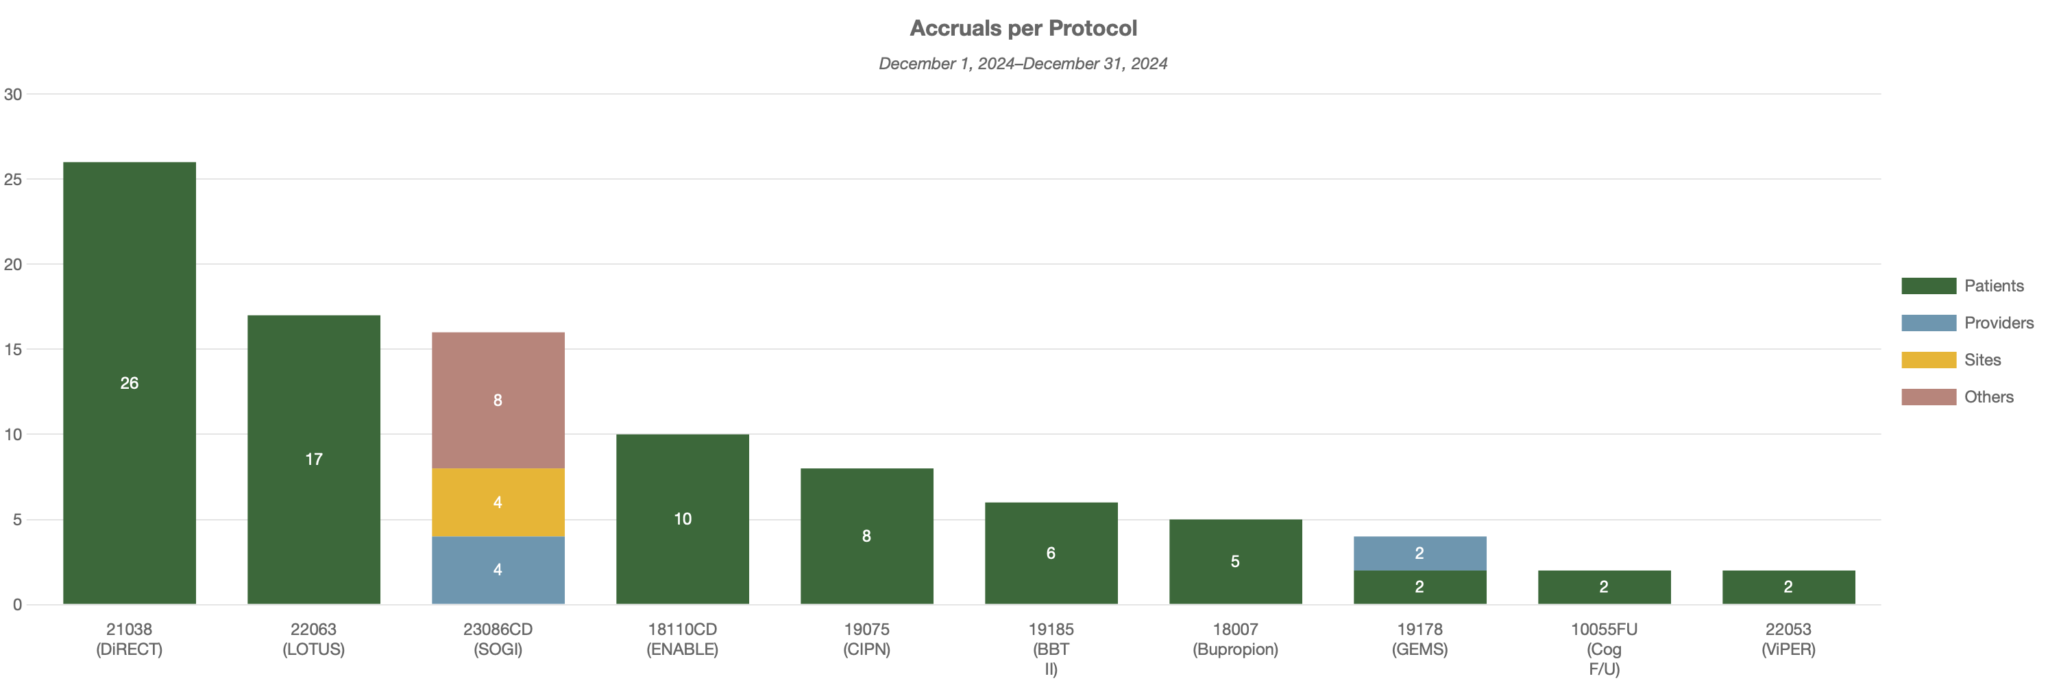Toggle the Sites series legend label
The width and height of the screenshot is (2048, 683).
pos(1982,360)
